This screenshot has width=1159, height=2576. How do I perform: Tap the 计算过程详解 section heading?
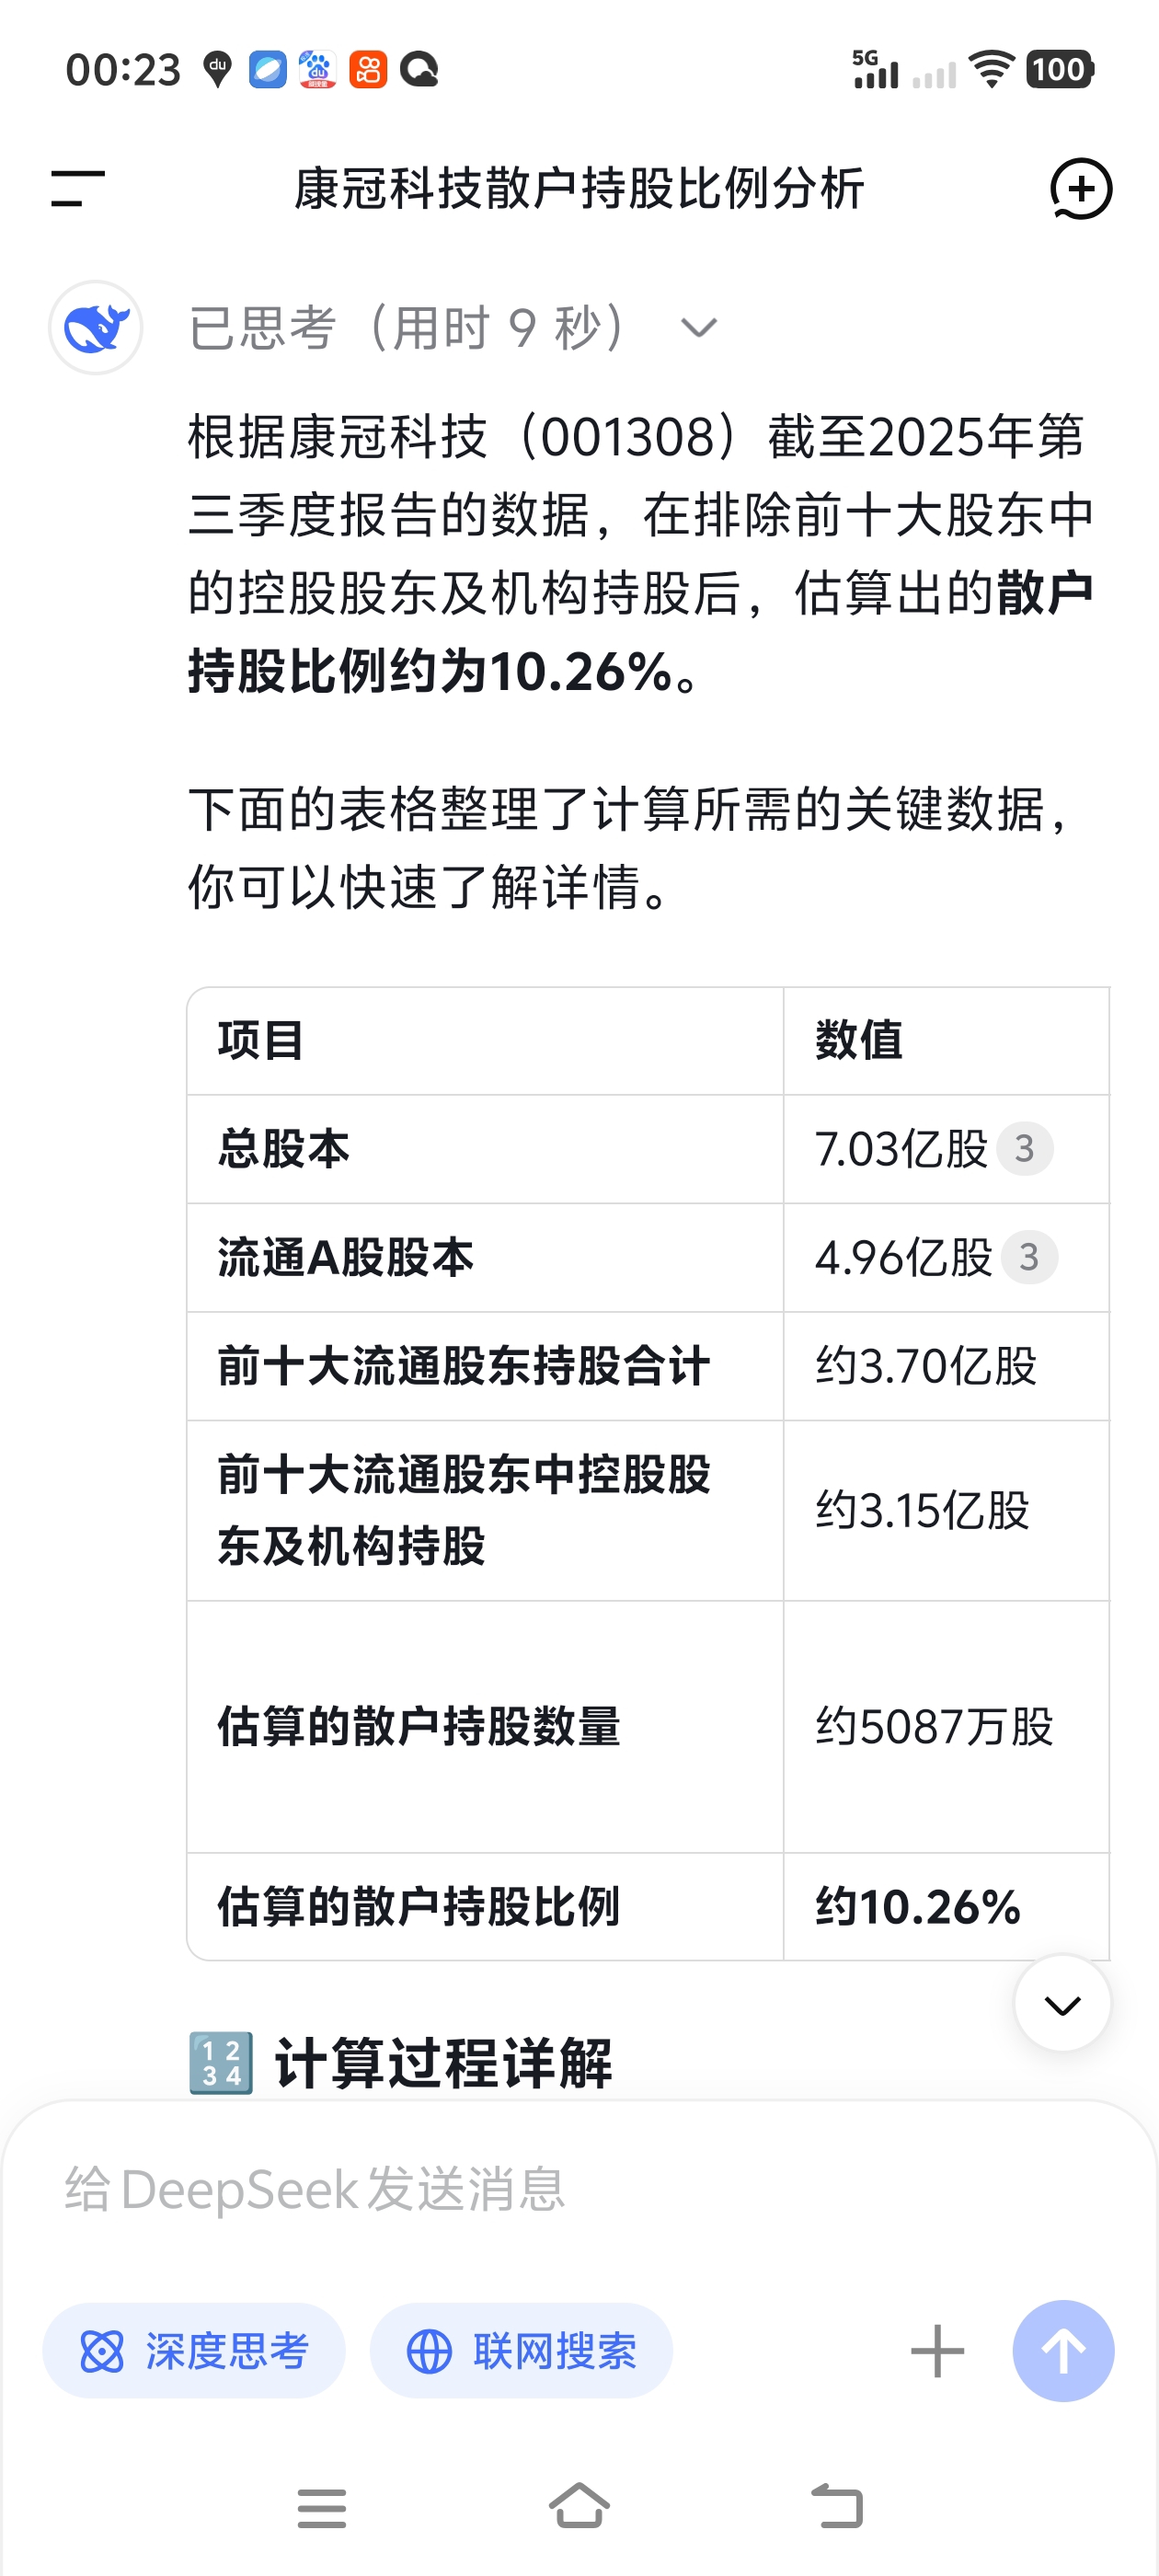tap(442, 2062)
